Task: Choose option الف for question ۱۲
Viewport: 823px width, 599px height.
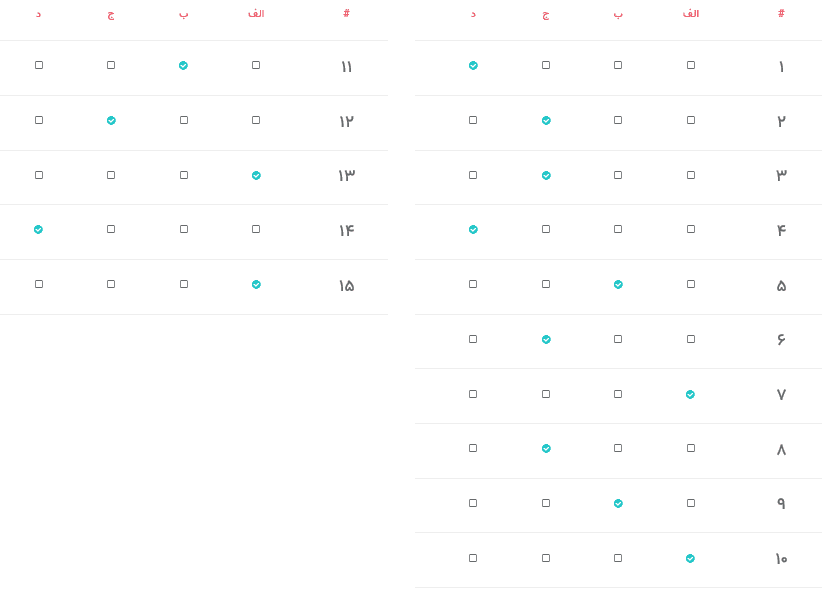Action: click(256, 120)
